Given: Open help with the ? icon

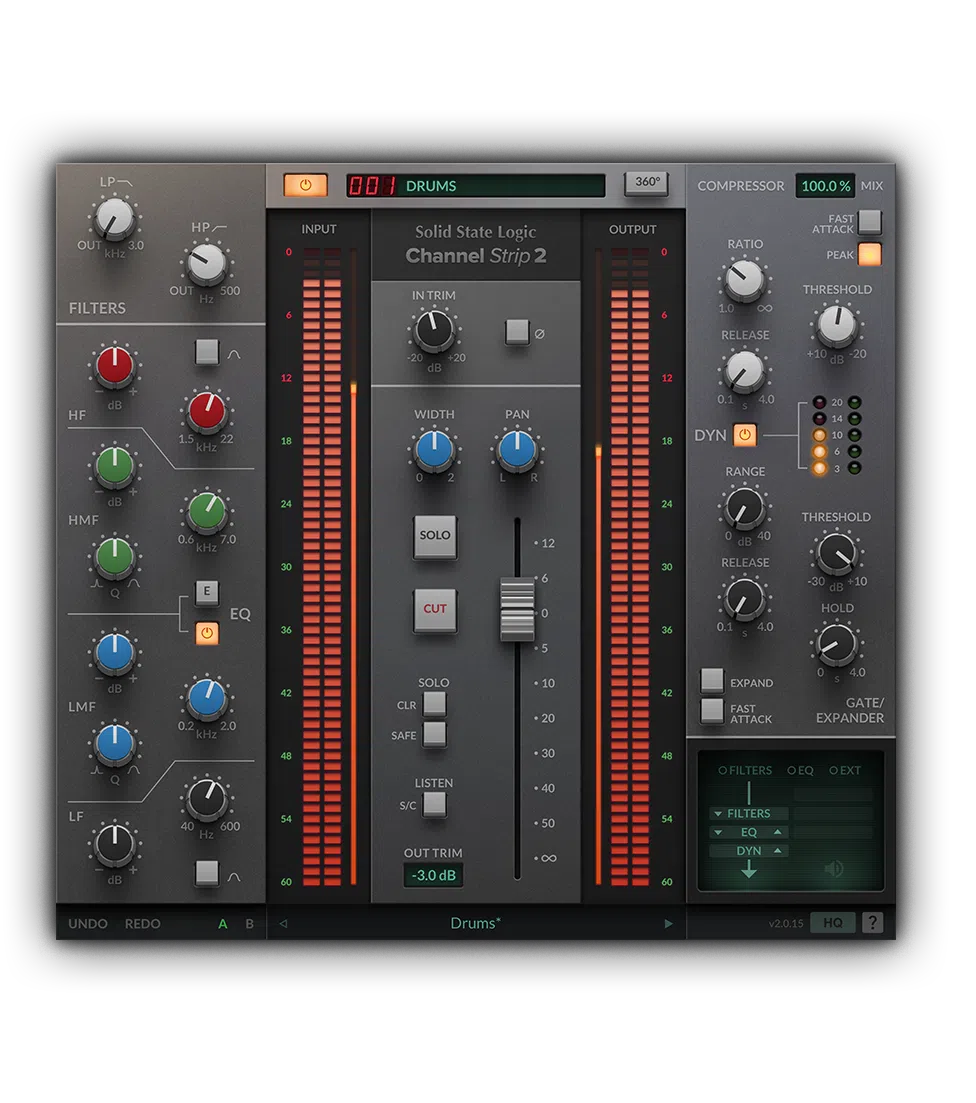Looking at the screenshot, I should (871, 922).
